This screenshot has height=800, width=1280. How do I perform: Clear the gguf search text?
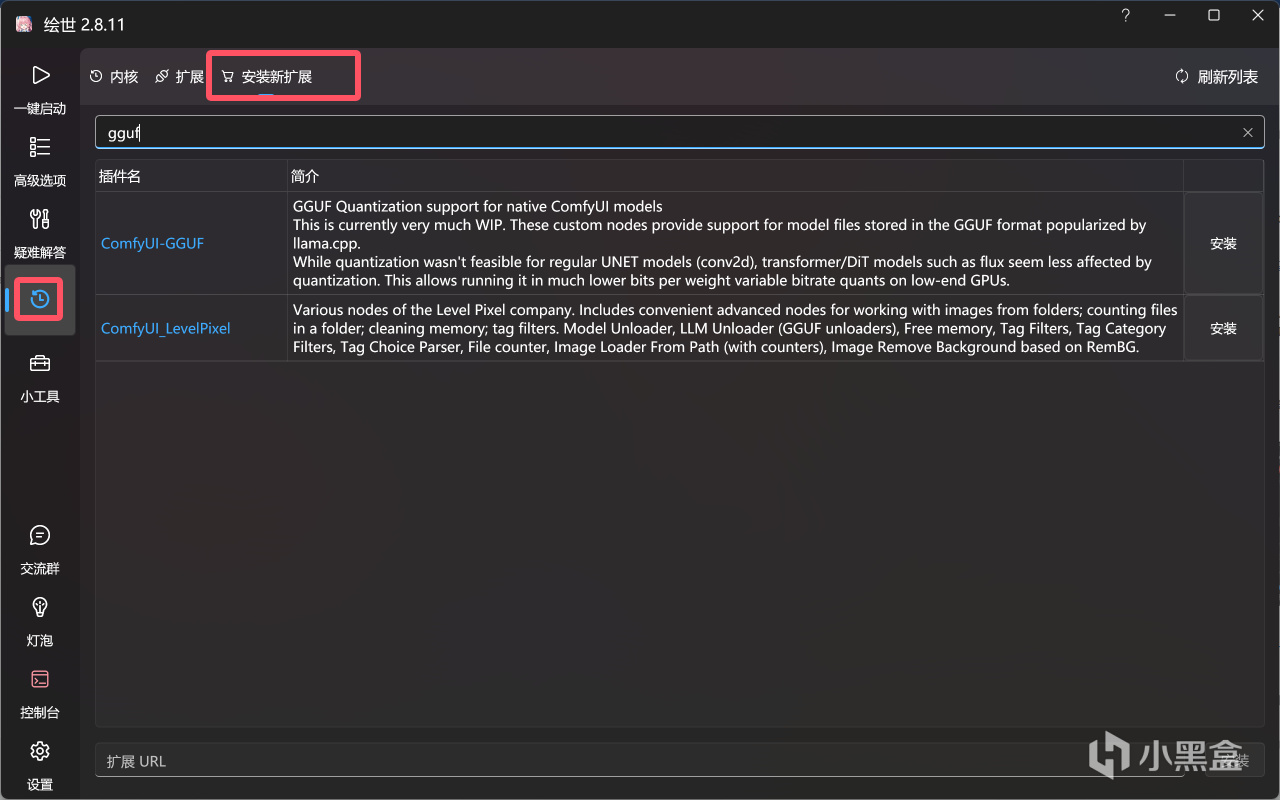coord(1248,132)
